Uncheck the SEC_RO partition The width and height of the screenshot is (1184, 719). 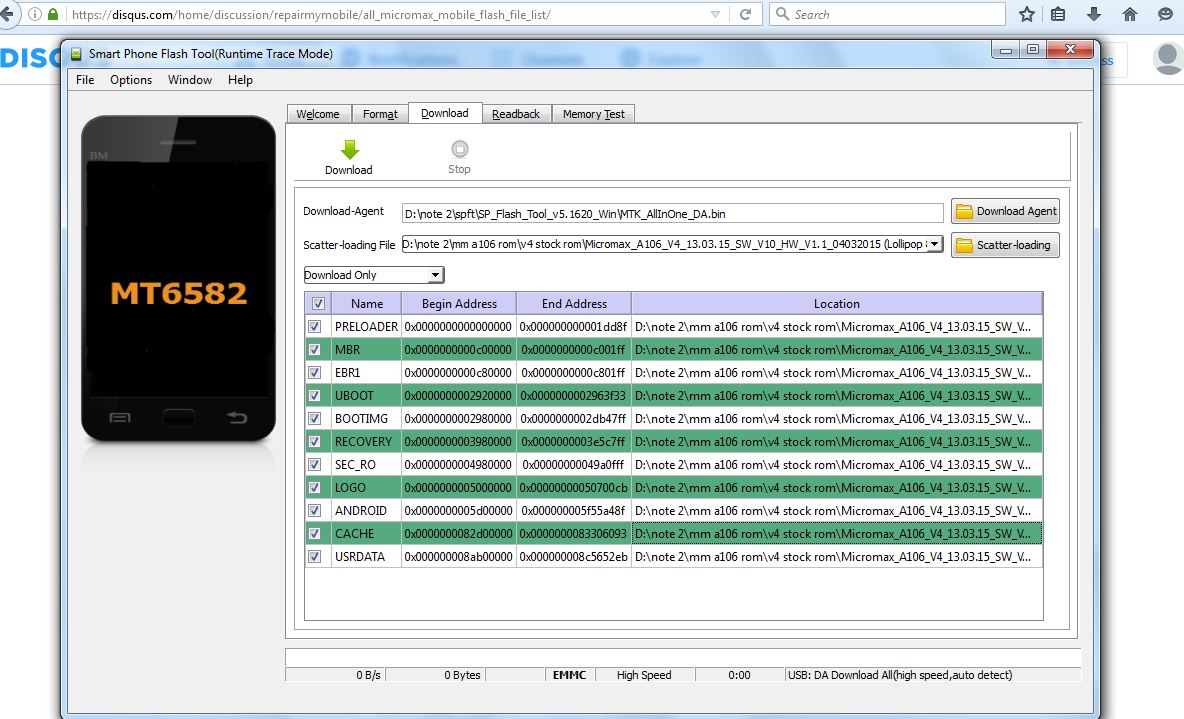pyautogui.click(x=315, y=464)
